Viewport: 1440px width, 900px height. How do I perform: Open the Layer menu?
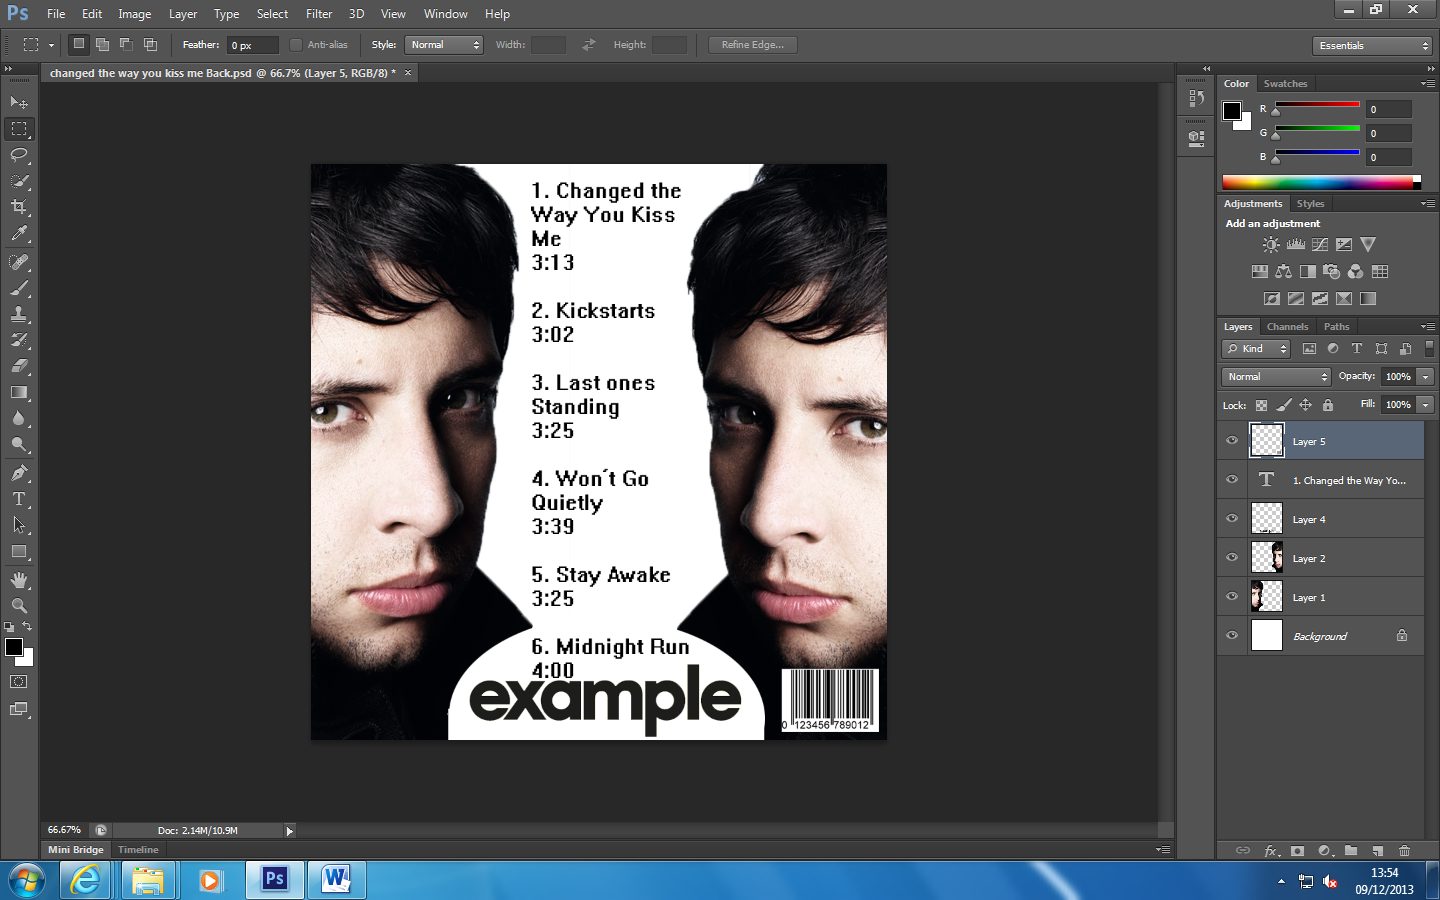[x=183, y=14]
